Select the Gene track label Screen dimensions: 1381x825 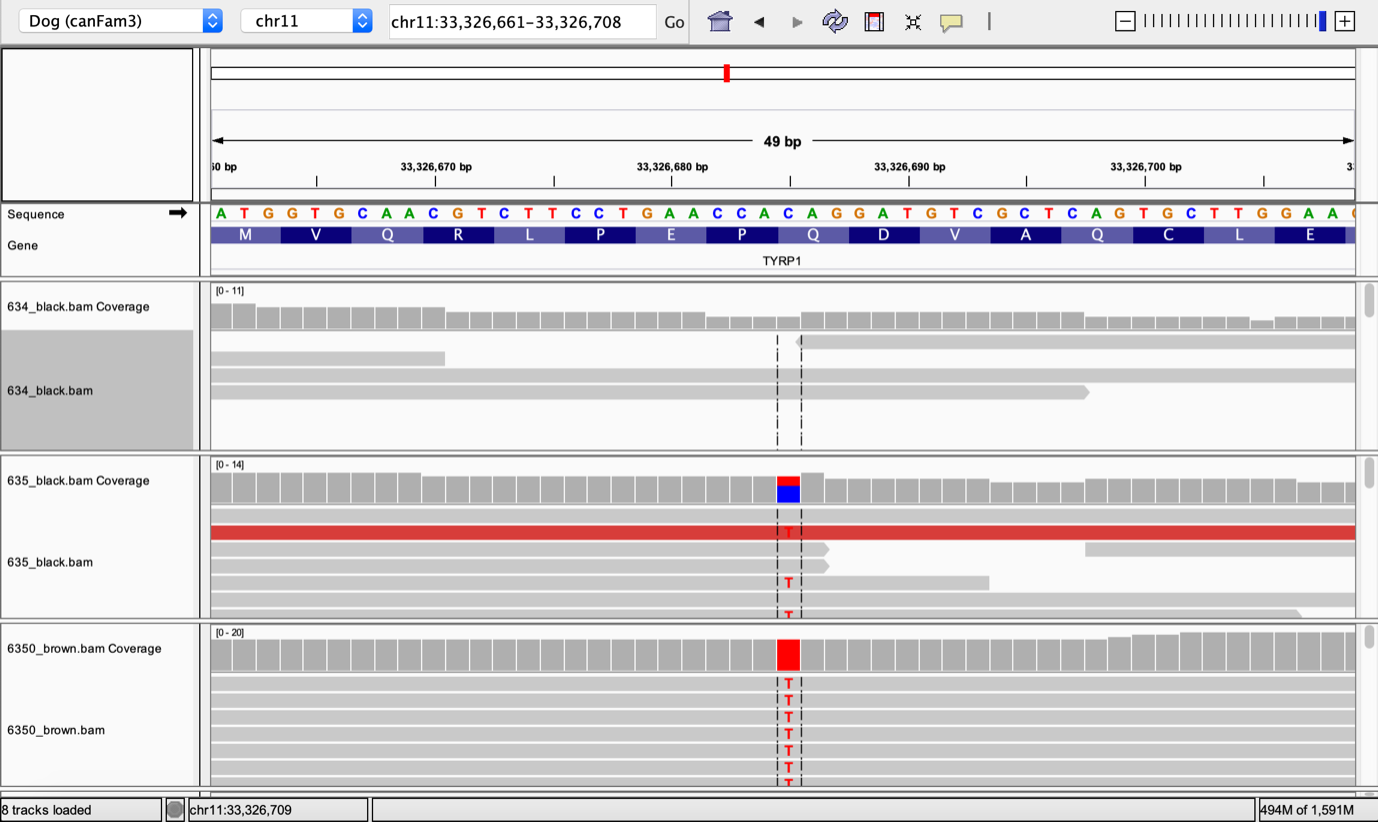(x=22, y=245)
